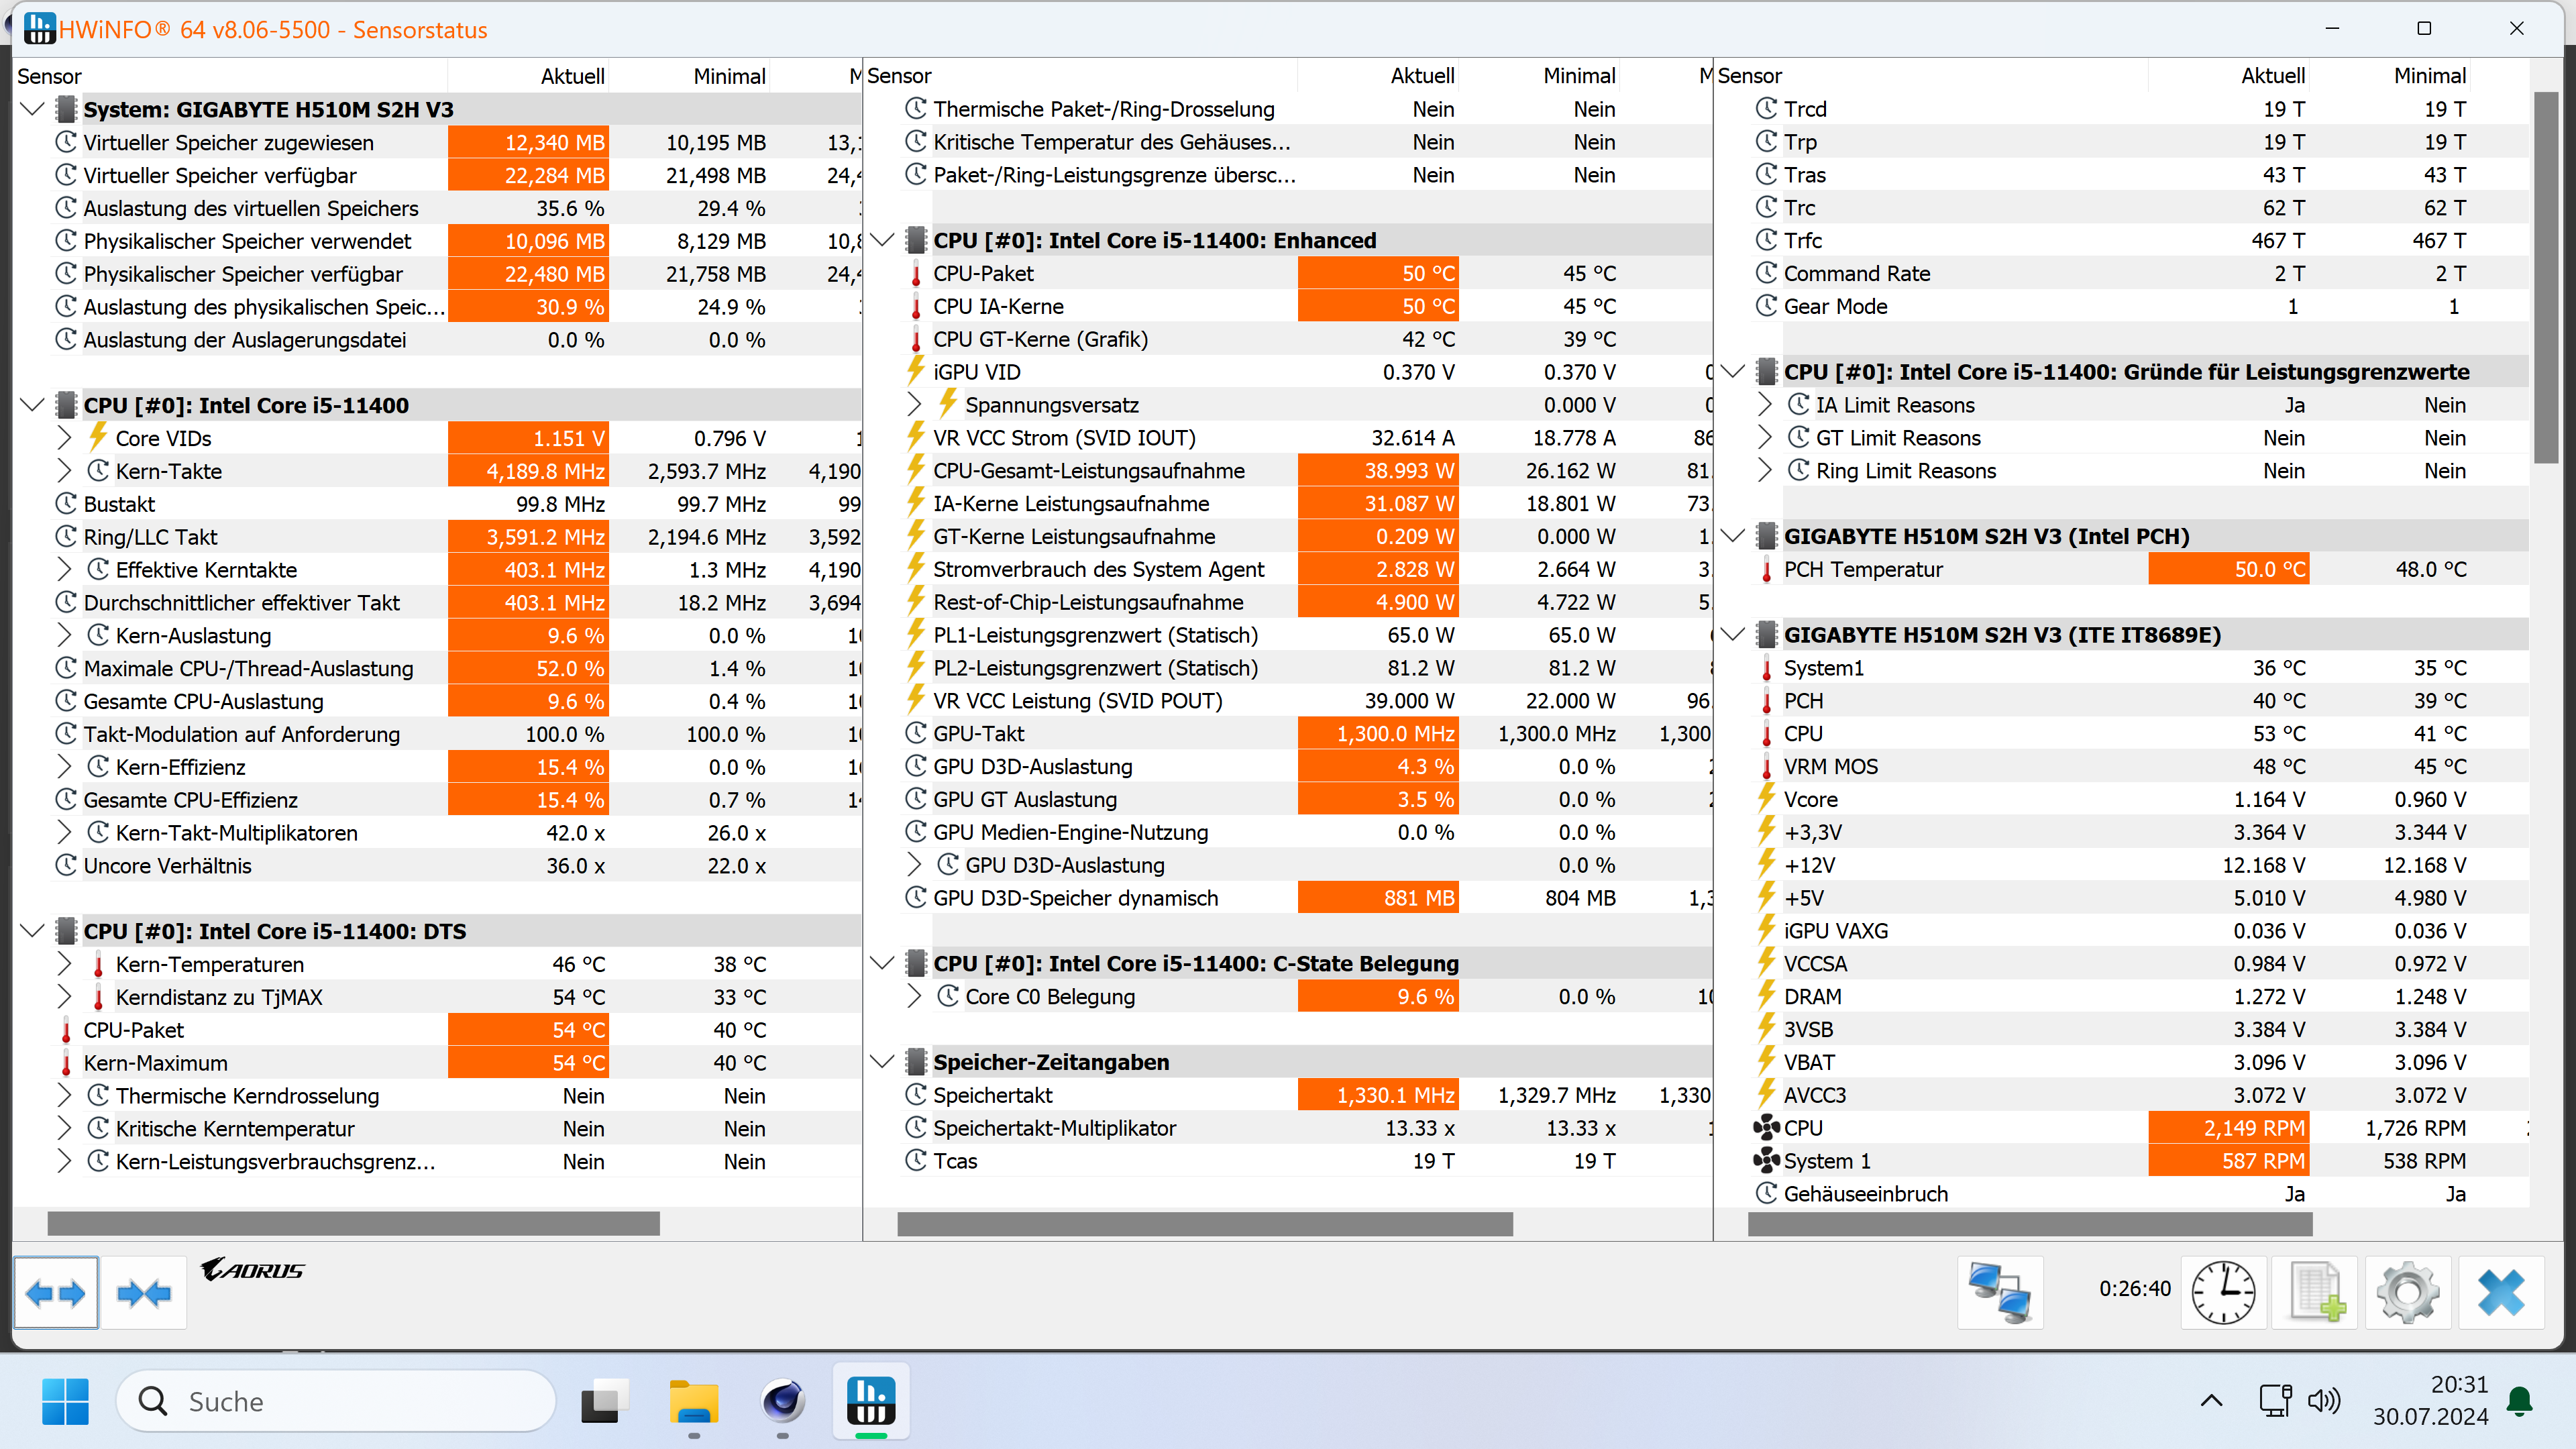Screen dimensions: 2576x1449
Task: Click the clock icon beside Gear Mode
Action: pyautogui.click(x=1767, y=306)
